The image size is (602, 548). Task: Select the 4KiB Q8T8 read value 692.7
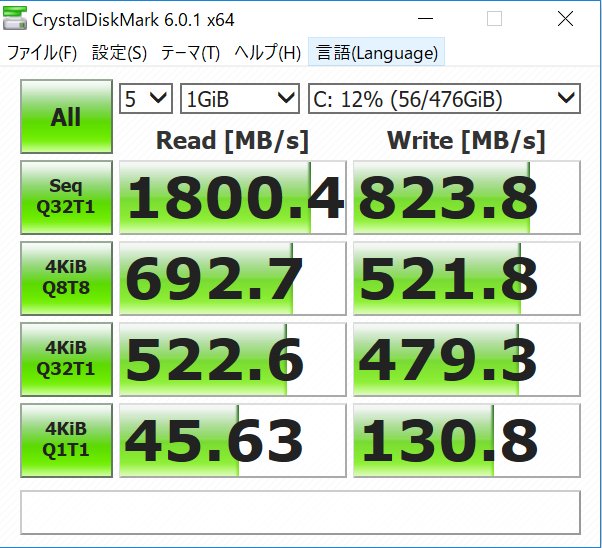click(x=233, y=278)
